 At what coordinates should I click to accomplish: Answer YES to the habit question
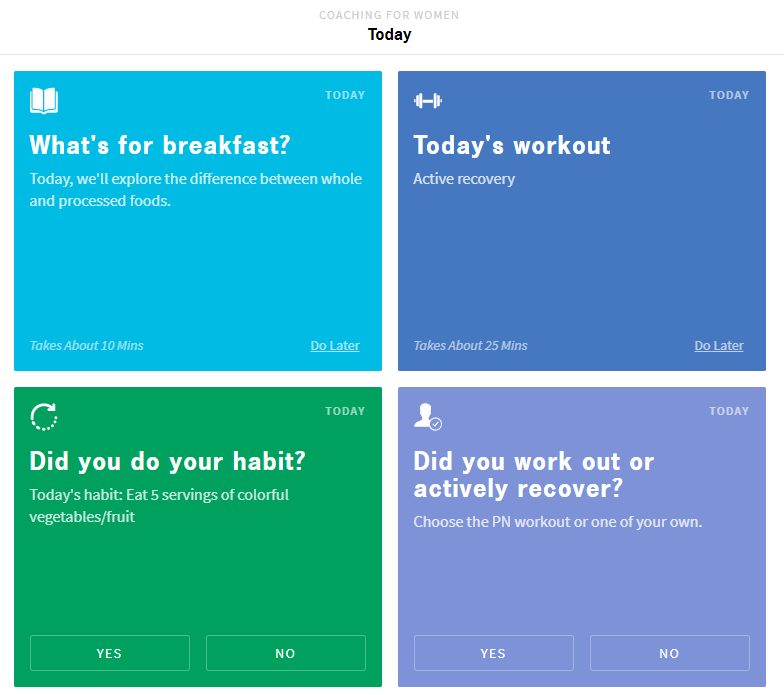(x=109, y=653)
